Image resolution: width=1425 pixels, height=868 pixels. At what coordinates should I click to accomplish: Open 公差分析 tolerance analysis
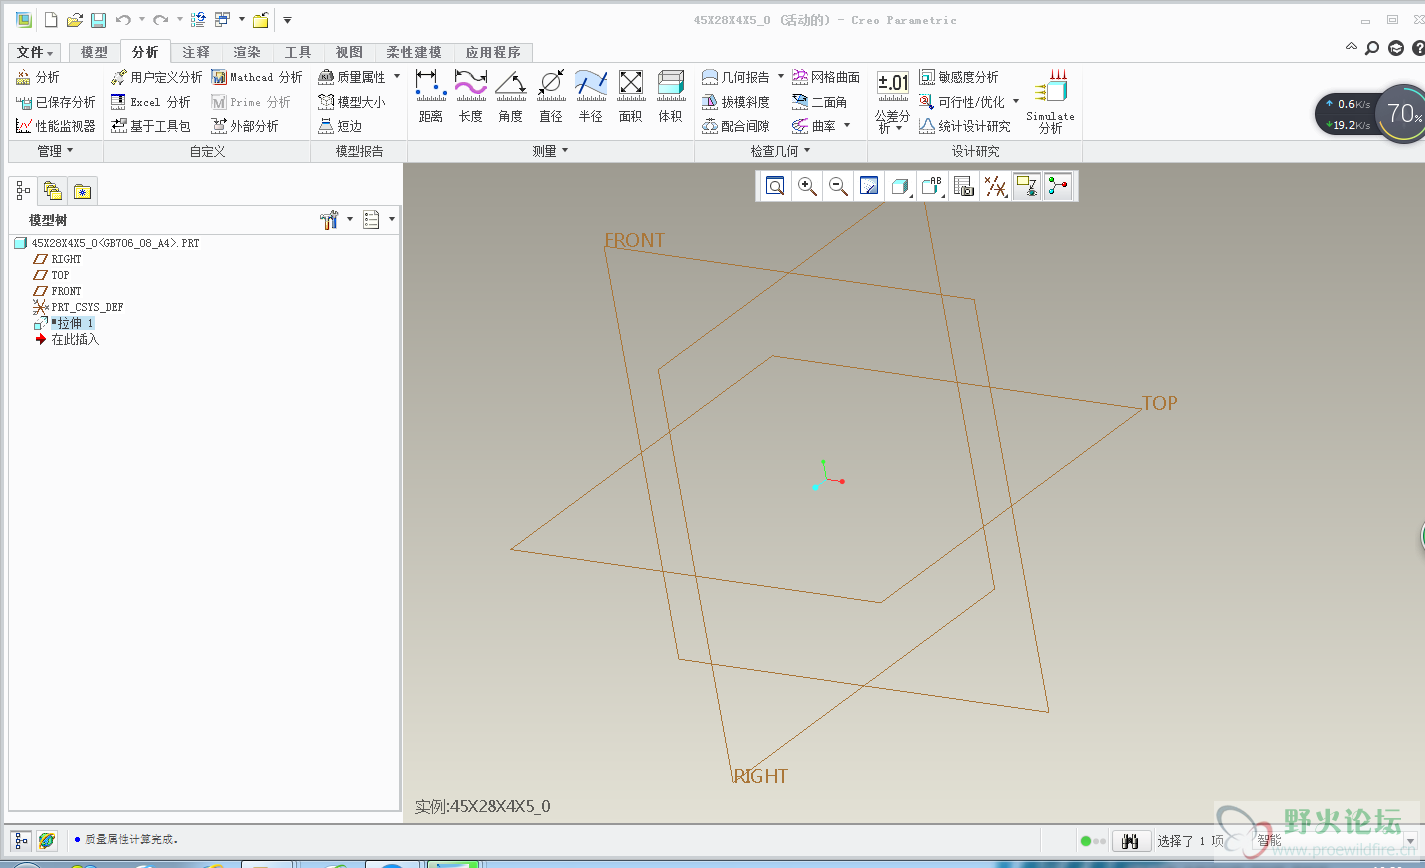(892, 102)
